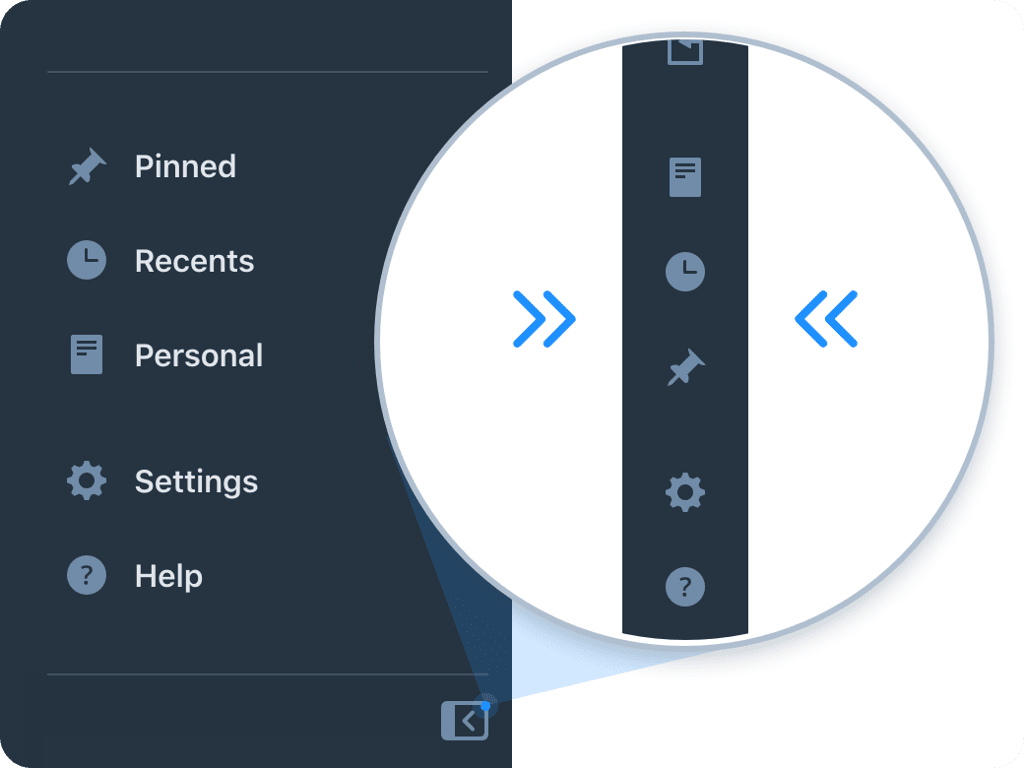Click the question mark icon beside Help
Screen dimensions: 1024x768
pos(86,575)
